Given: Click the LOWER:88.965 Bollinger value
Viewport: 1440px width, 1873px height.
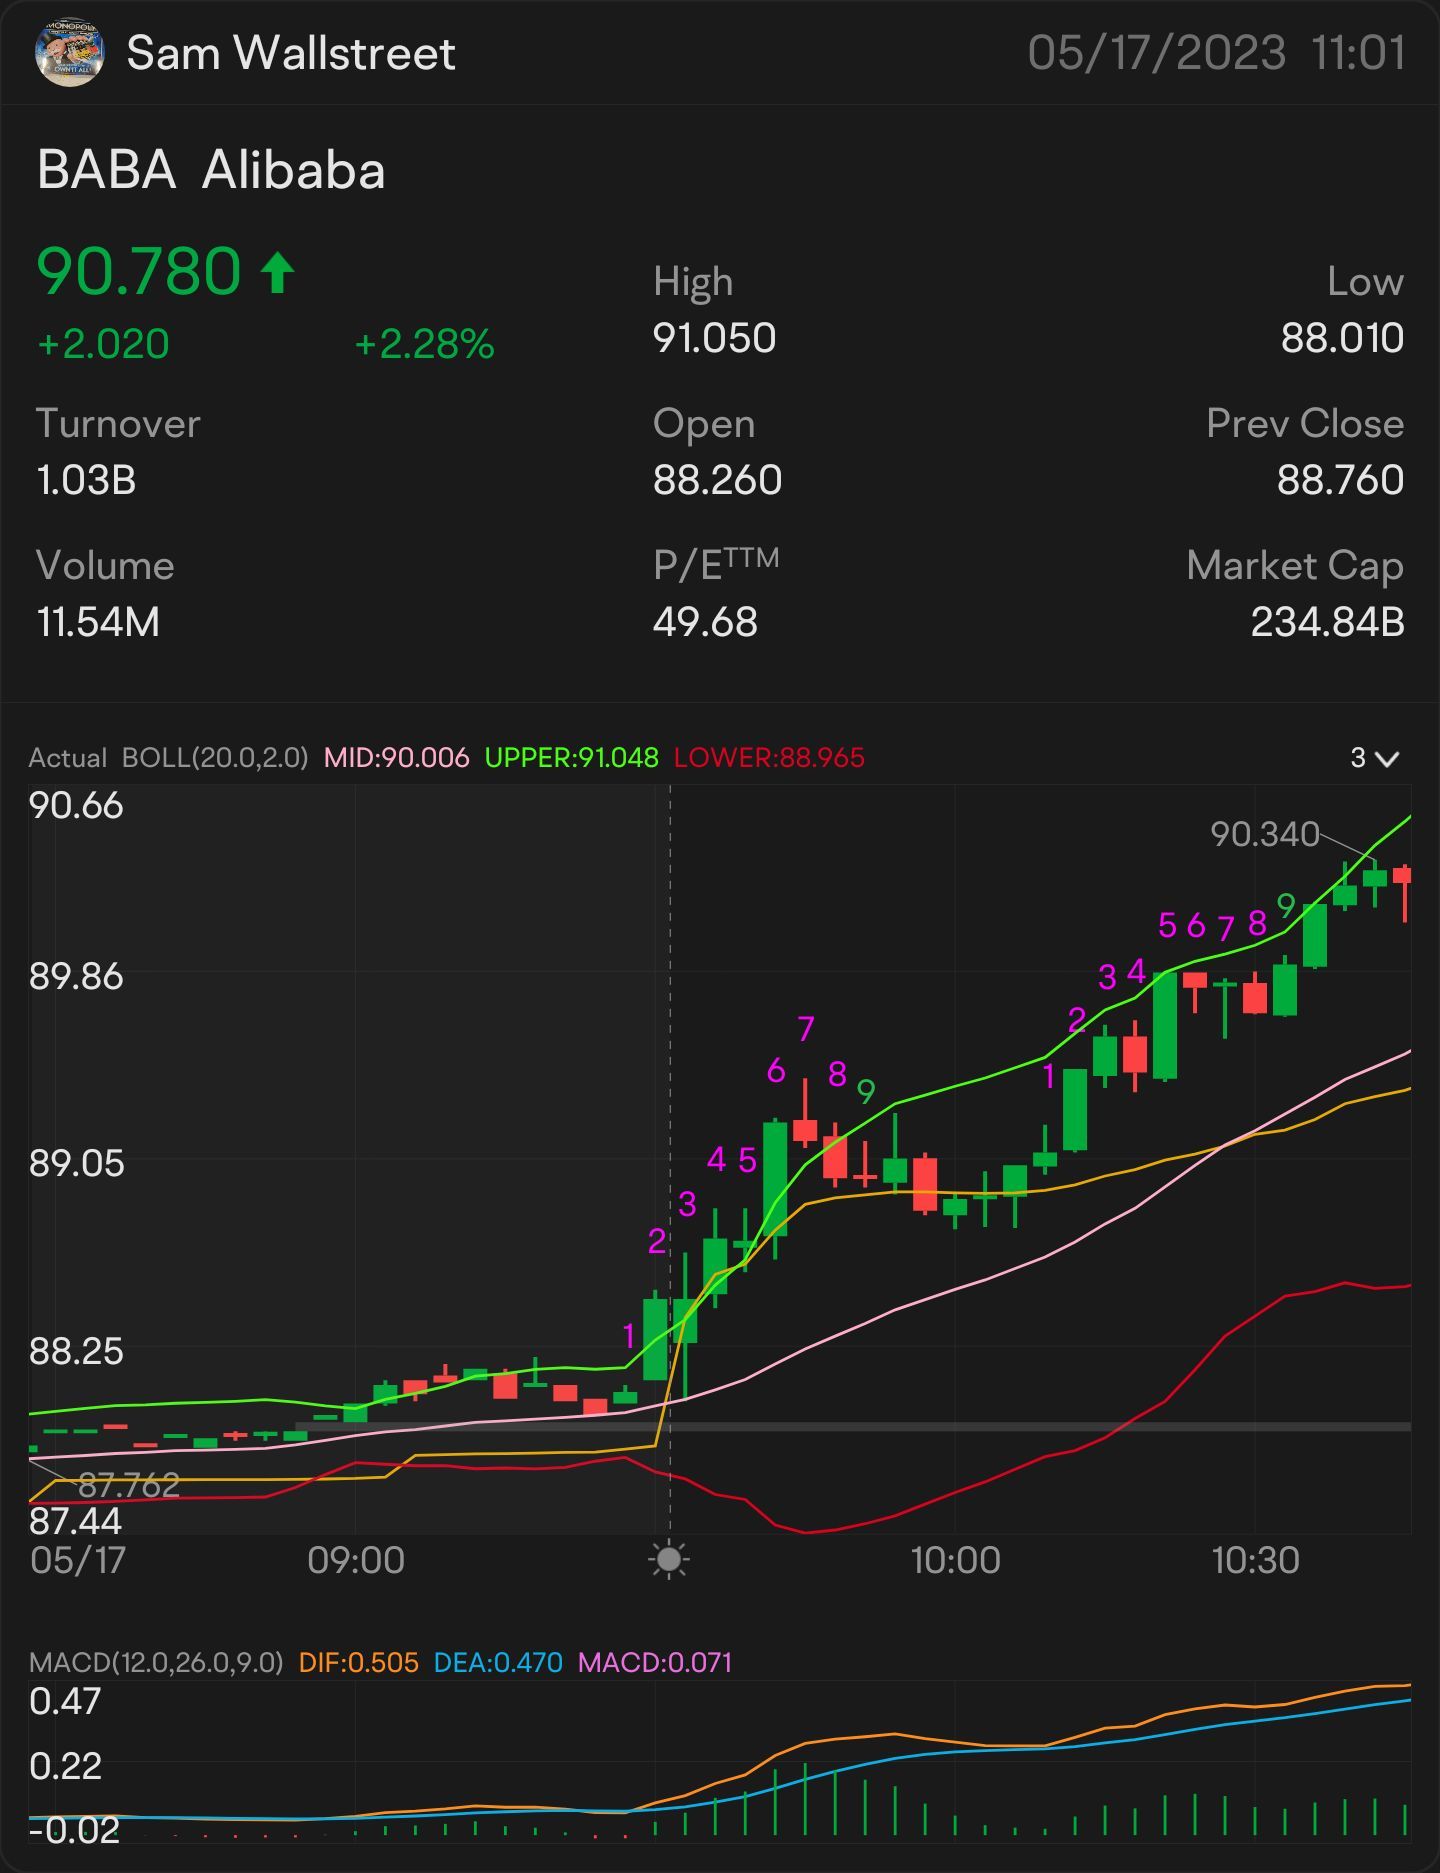Looking at the screenshot, I should 769,758.
